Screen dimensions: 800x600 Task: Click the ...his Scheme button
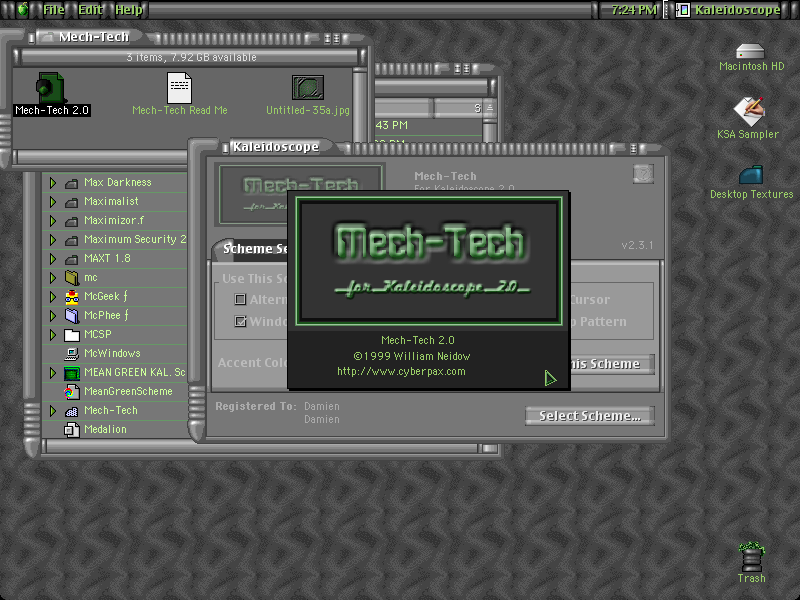(x=612, y=364)
